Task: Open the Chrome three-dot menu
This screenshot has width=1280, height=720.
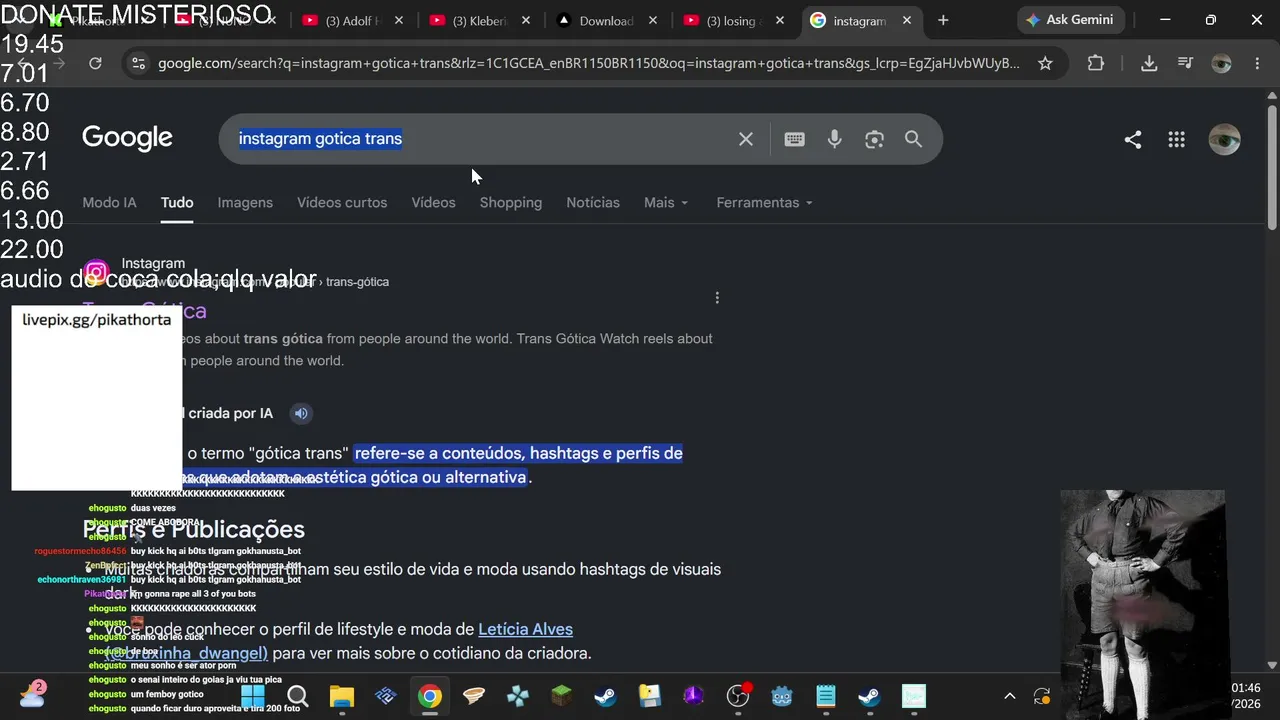Action: pos(1257,63)
